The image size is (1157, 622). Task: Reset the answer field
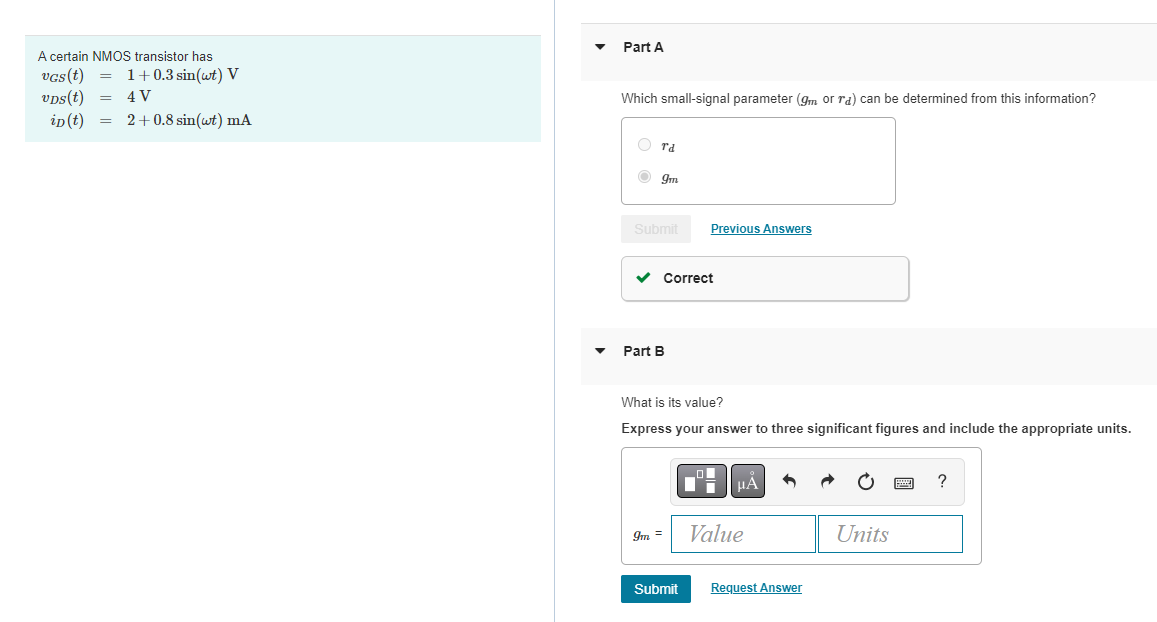coord(866,482)
